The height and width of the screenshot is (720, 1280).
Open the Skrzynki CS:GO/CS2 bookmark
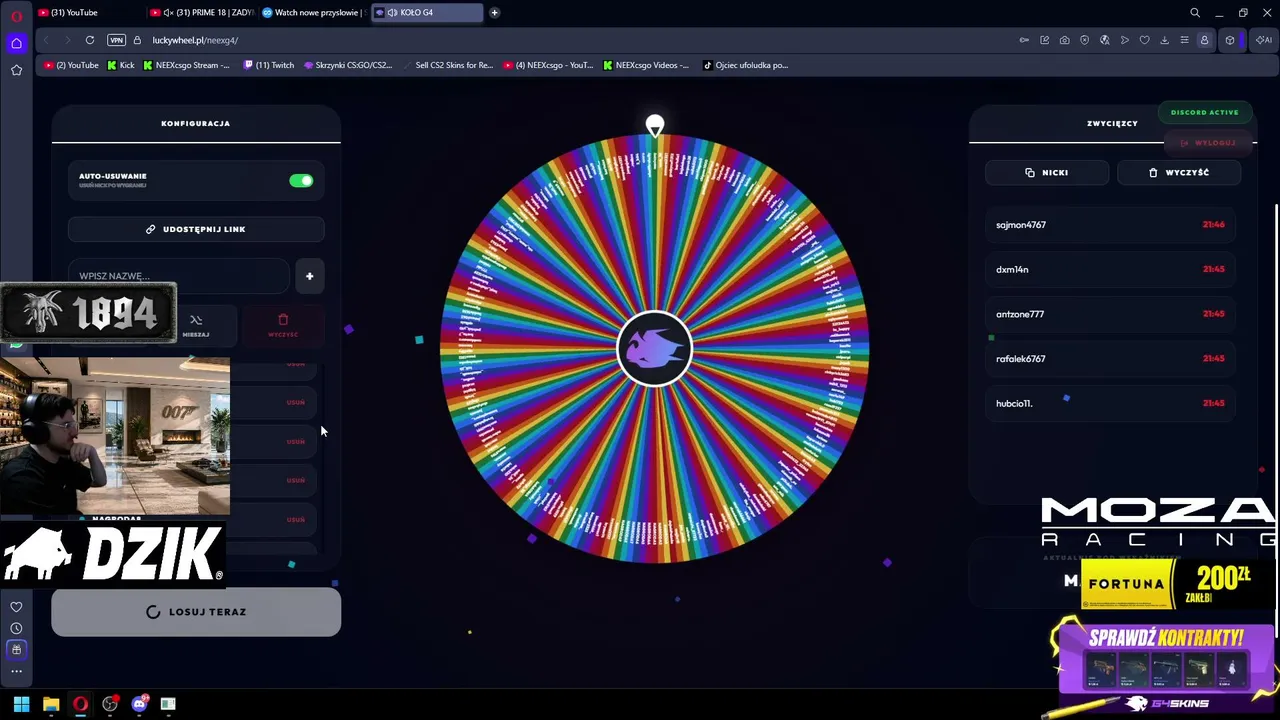click(348, 65)
